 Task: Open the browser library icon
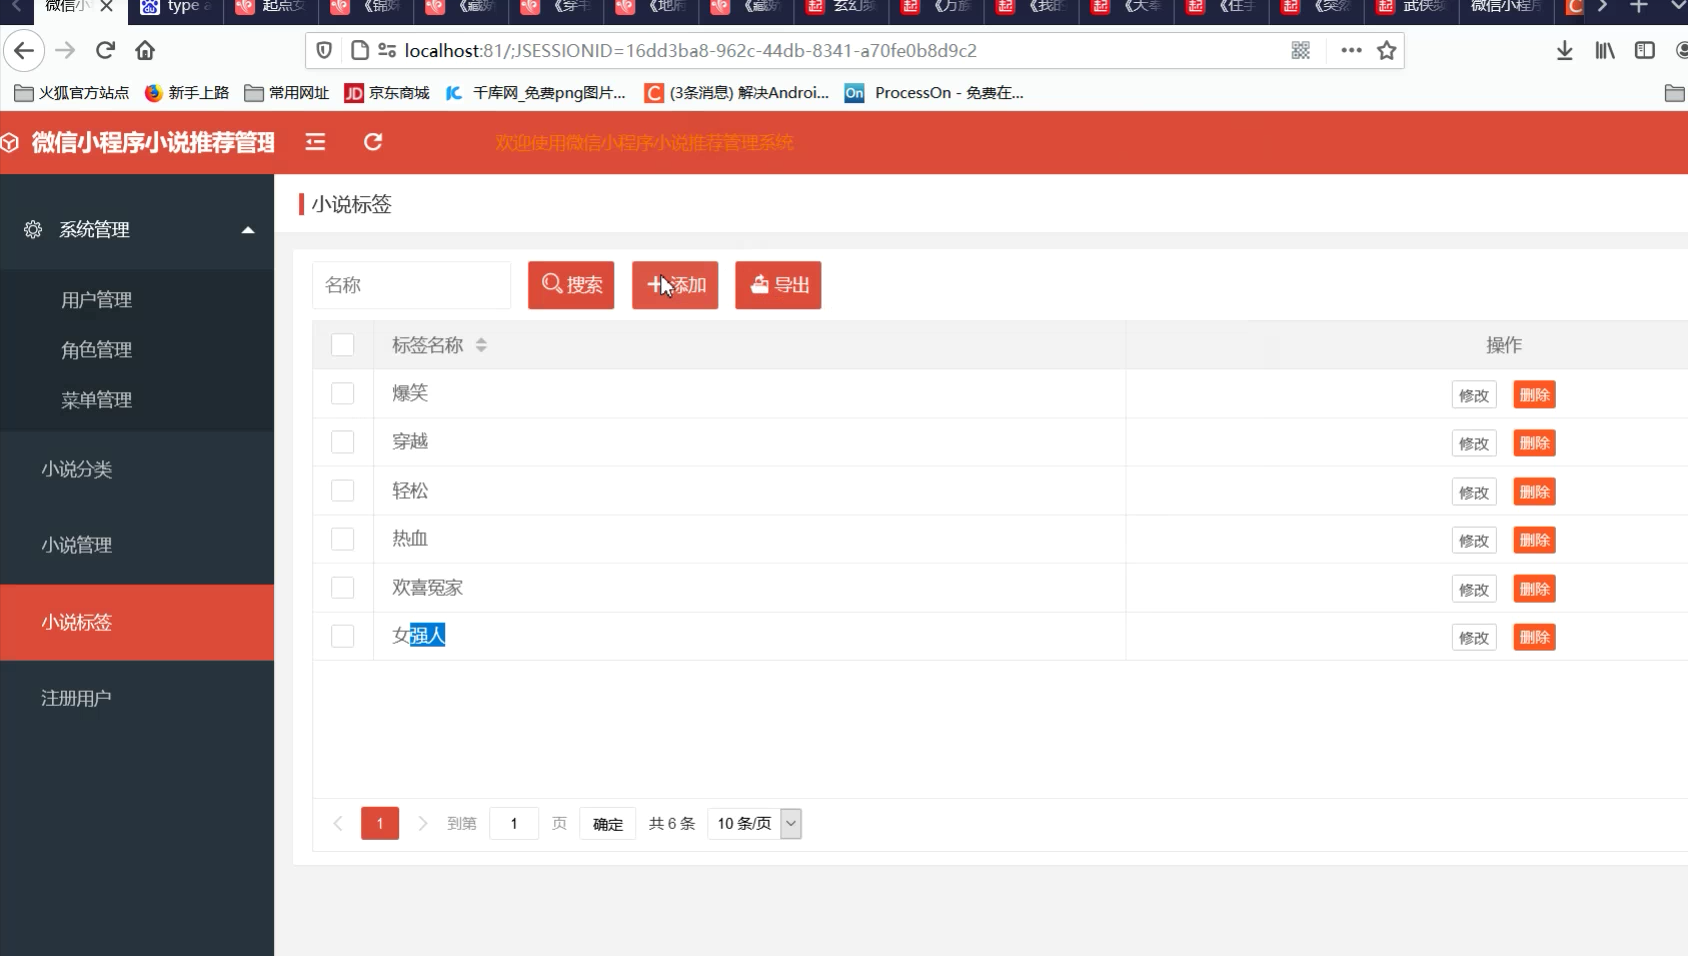tap(1605, 50)
